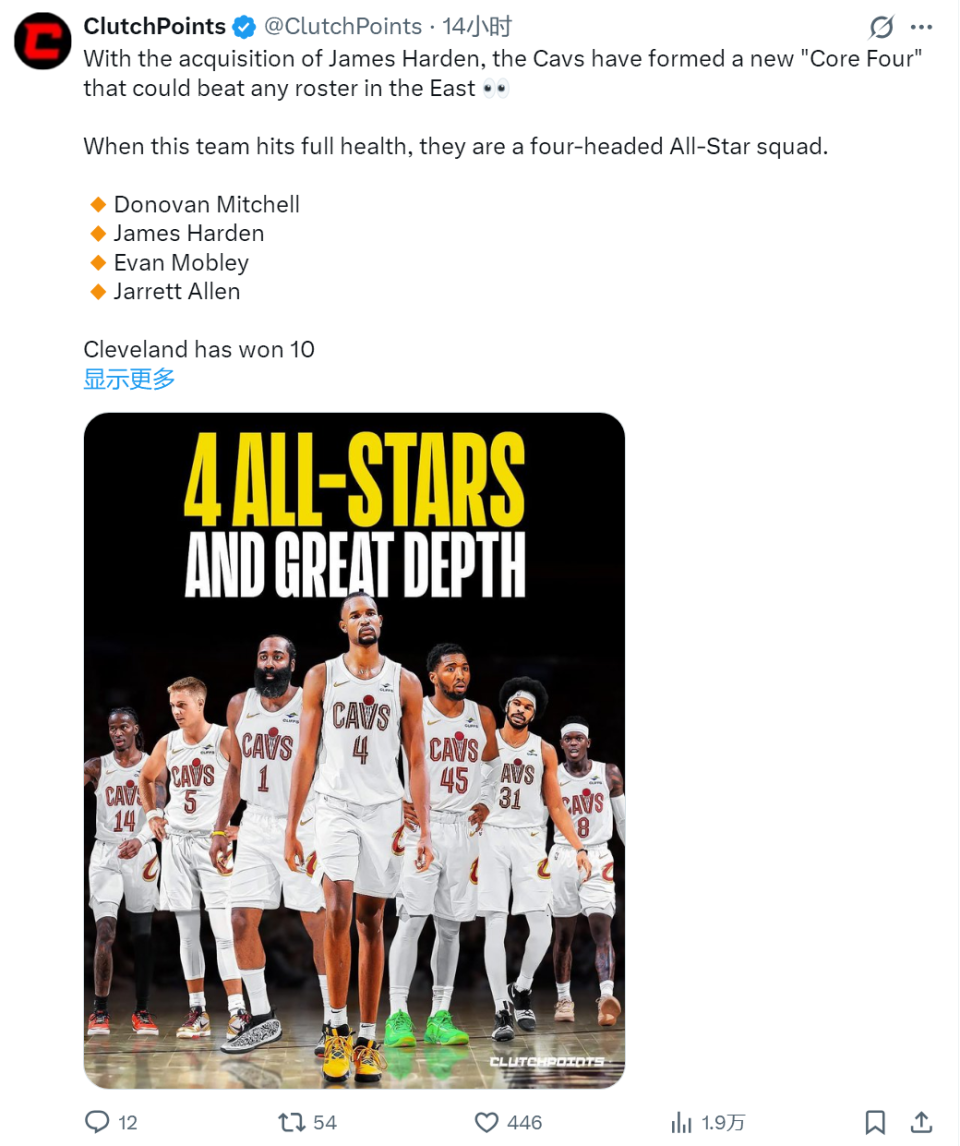This screenshot has width=960, height=1146.
Task: Open Grok explain icon on post
Action: pyautogui.click(x=880, y=27)
